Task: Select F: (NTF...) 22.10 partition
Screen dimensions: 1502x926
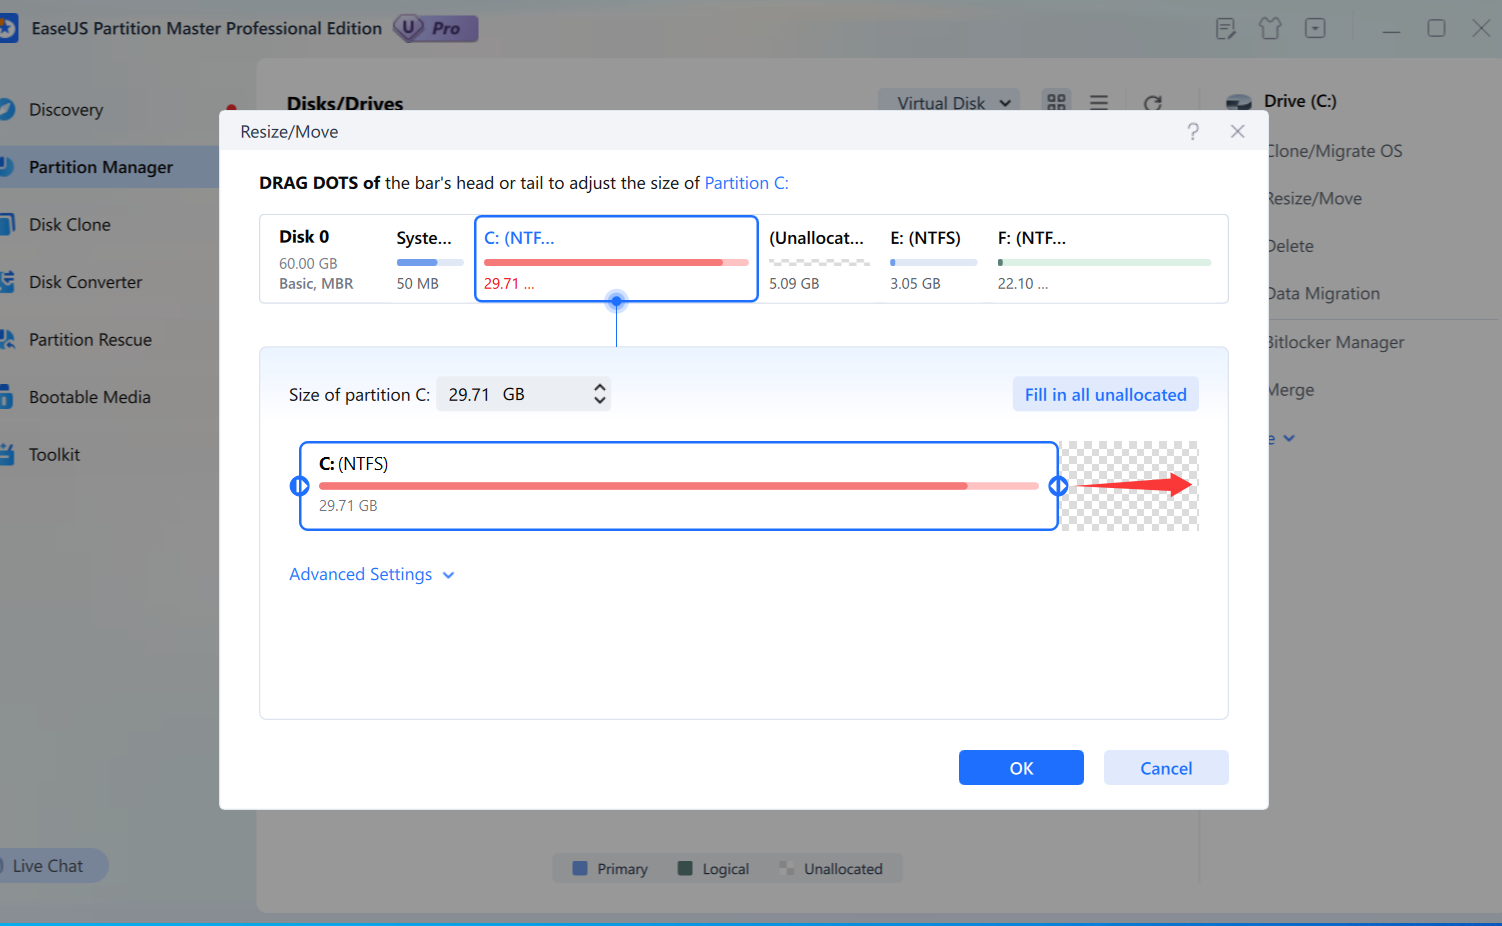Action: (x=1104, y=259)
